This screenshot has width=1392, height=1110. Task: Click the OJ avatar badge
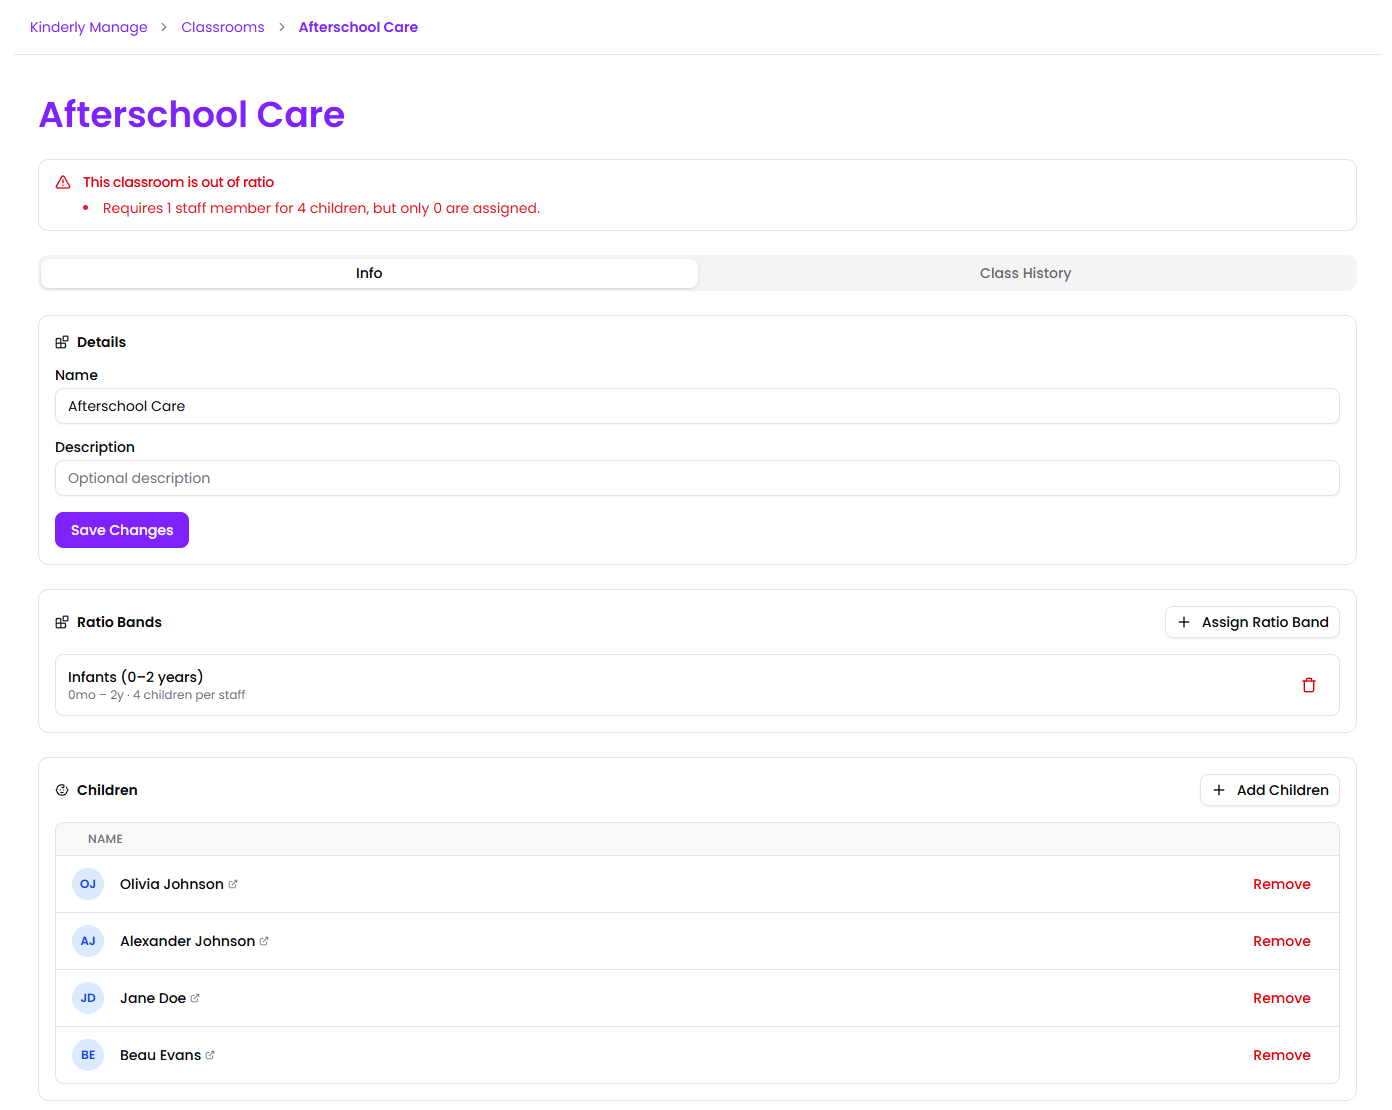click(88, 884)
